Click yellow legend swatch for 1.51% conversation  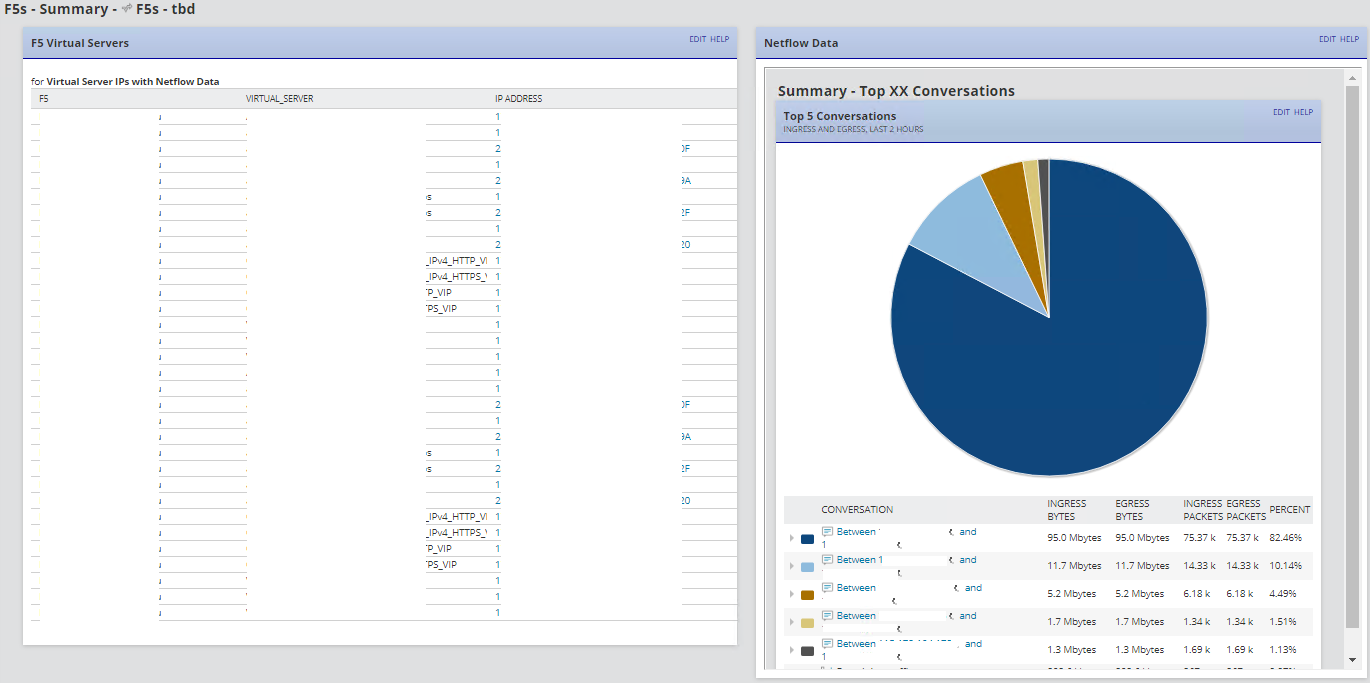(x=807, y=623)
